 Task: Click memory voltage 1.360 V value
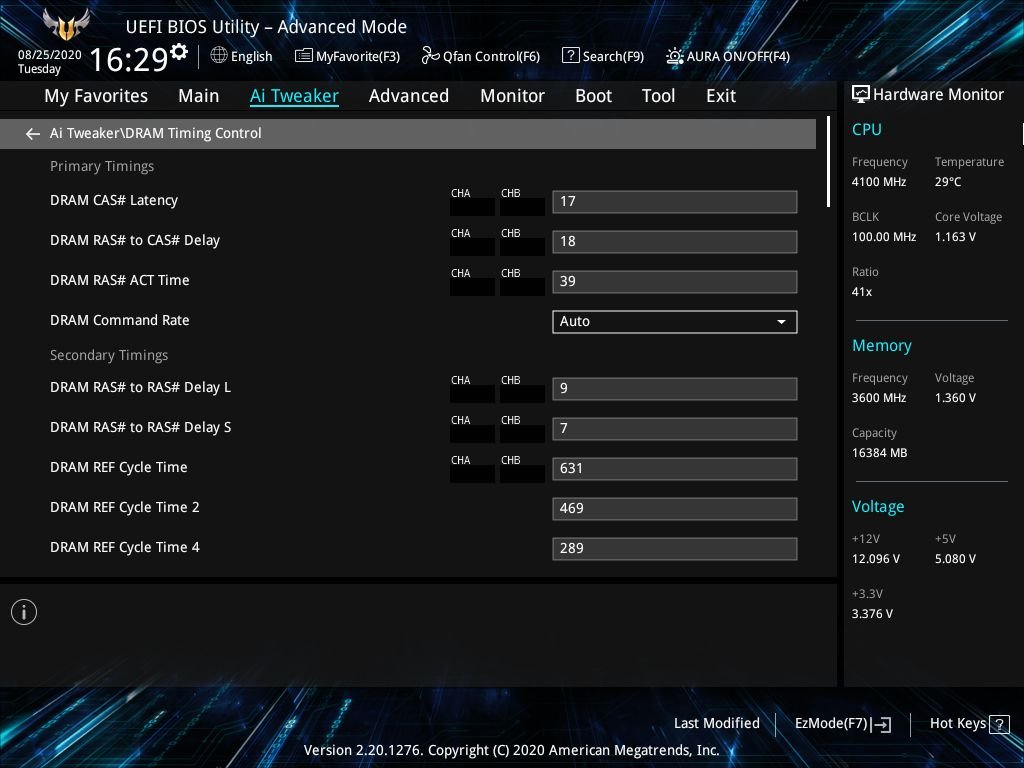955,398
